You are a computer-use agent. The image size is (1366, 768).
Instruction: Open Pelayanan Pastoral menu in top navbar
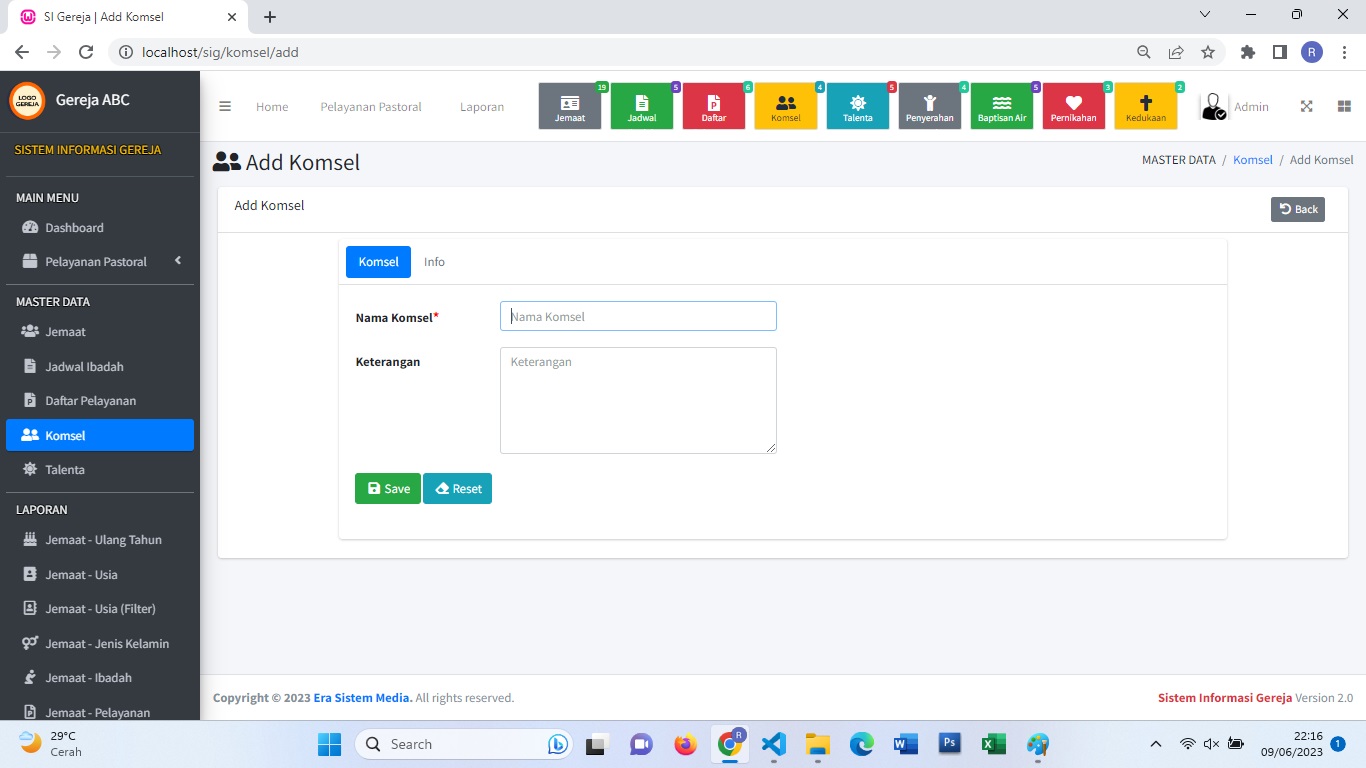371,107
